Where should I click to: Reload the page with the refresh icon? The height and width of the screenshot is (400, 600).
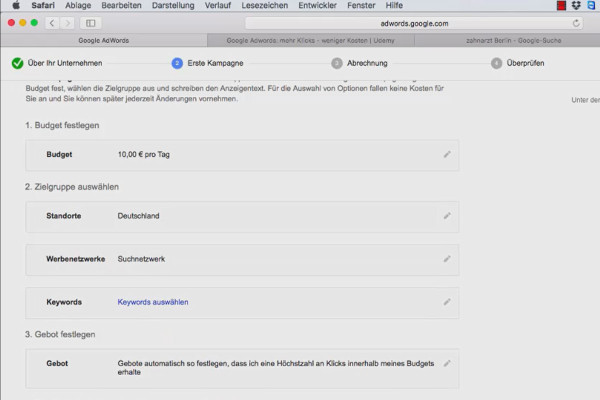coord(576,23)
